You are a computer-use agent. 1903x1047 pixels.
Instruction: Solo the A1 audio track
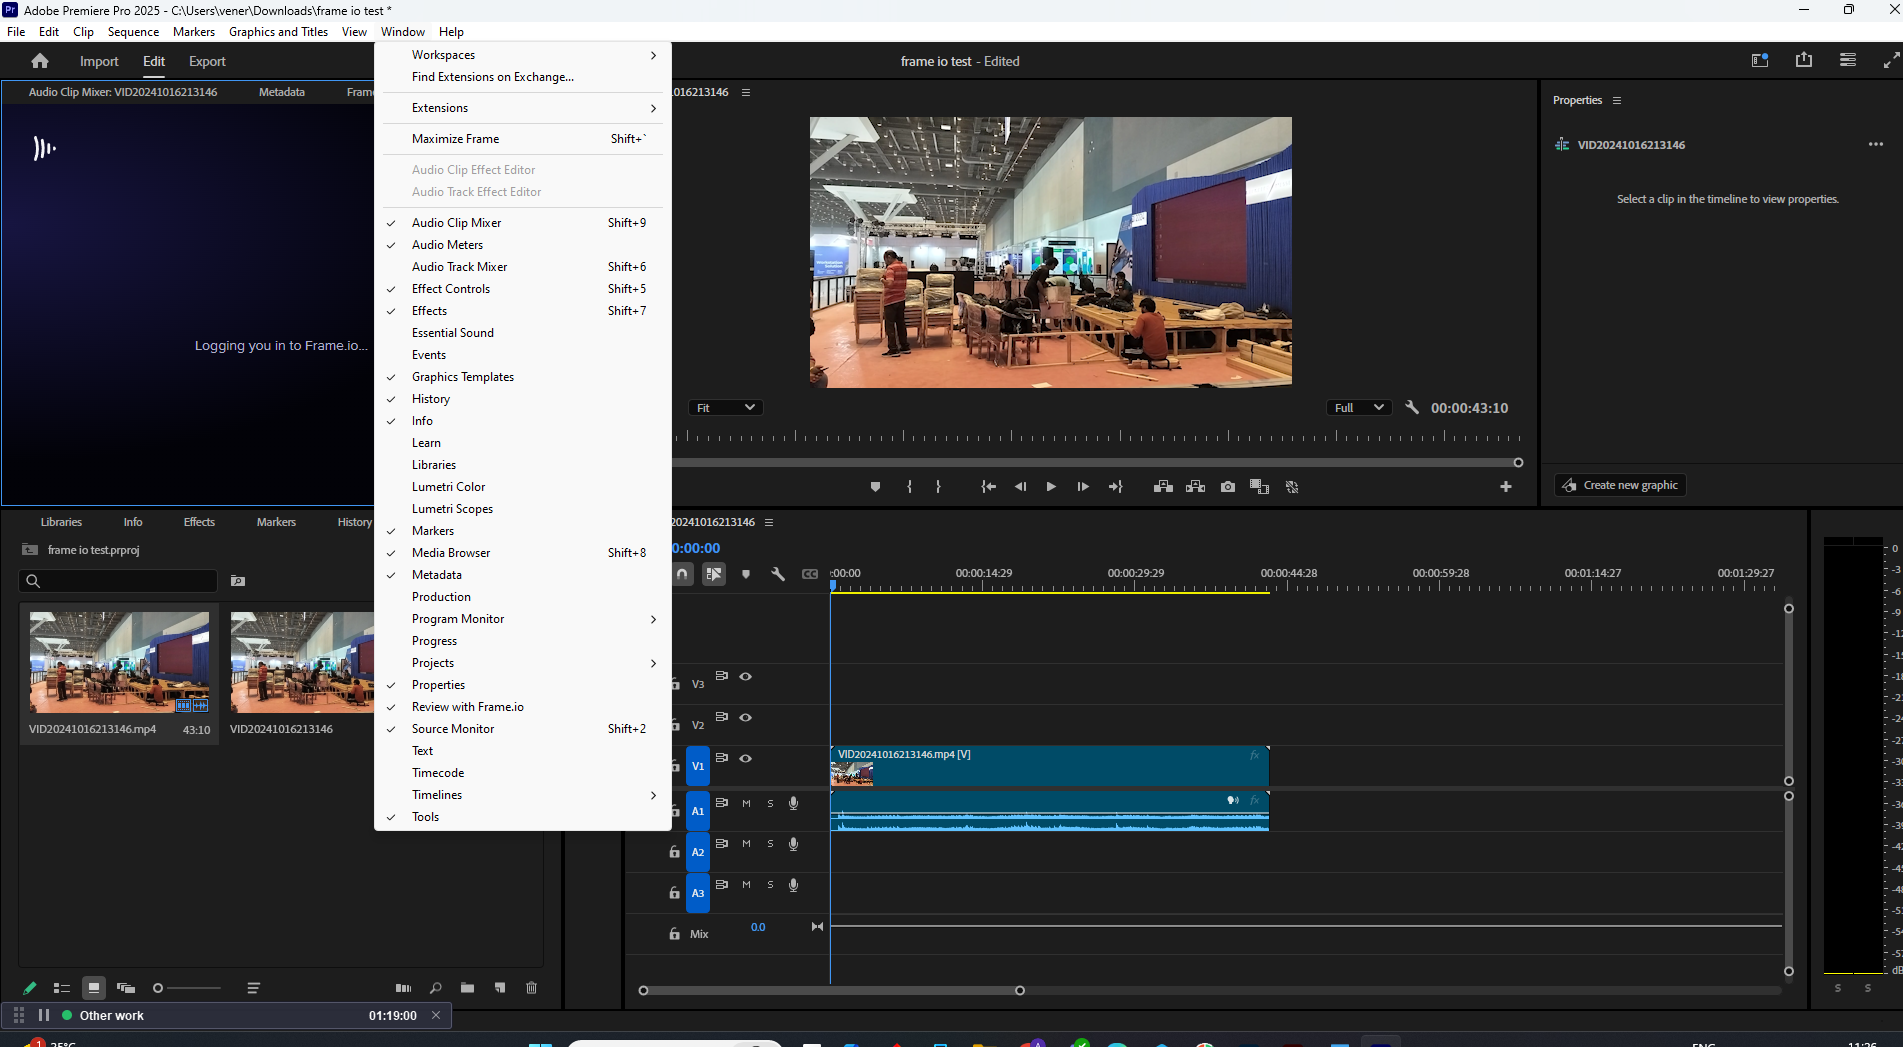point(770,803)
